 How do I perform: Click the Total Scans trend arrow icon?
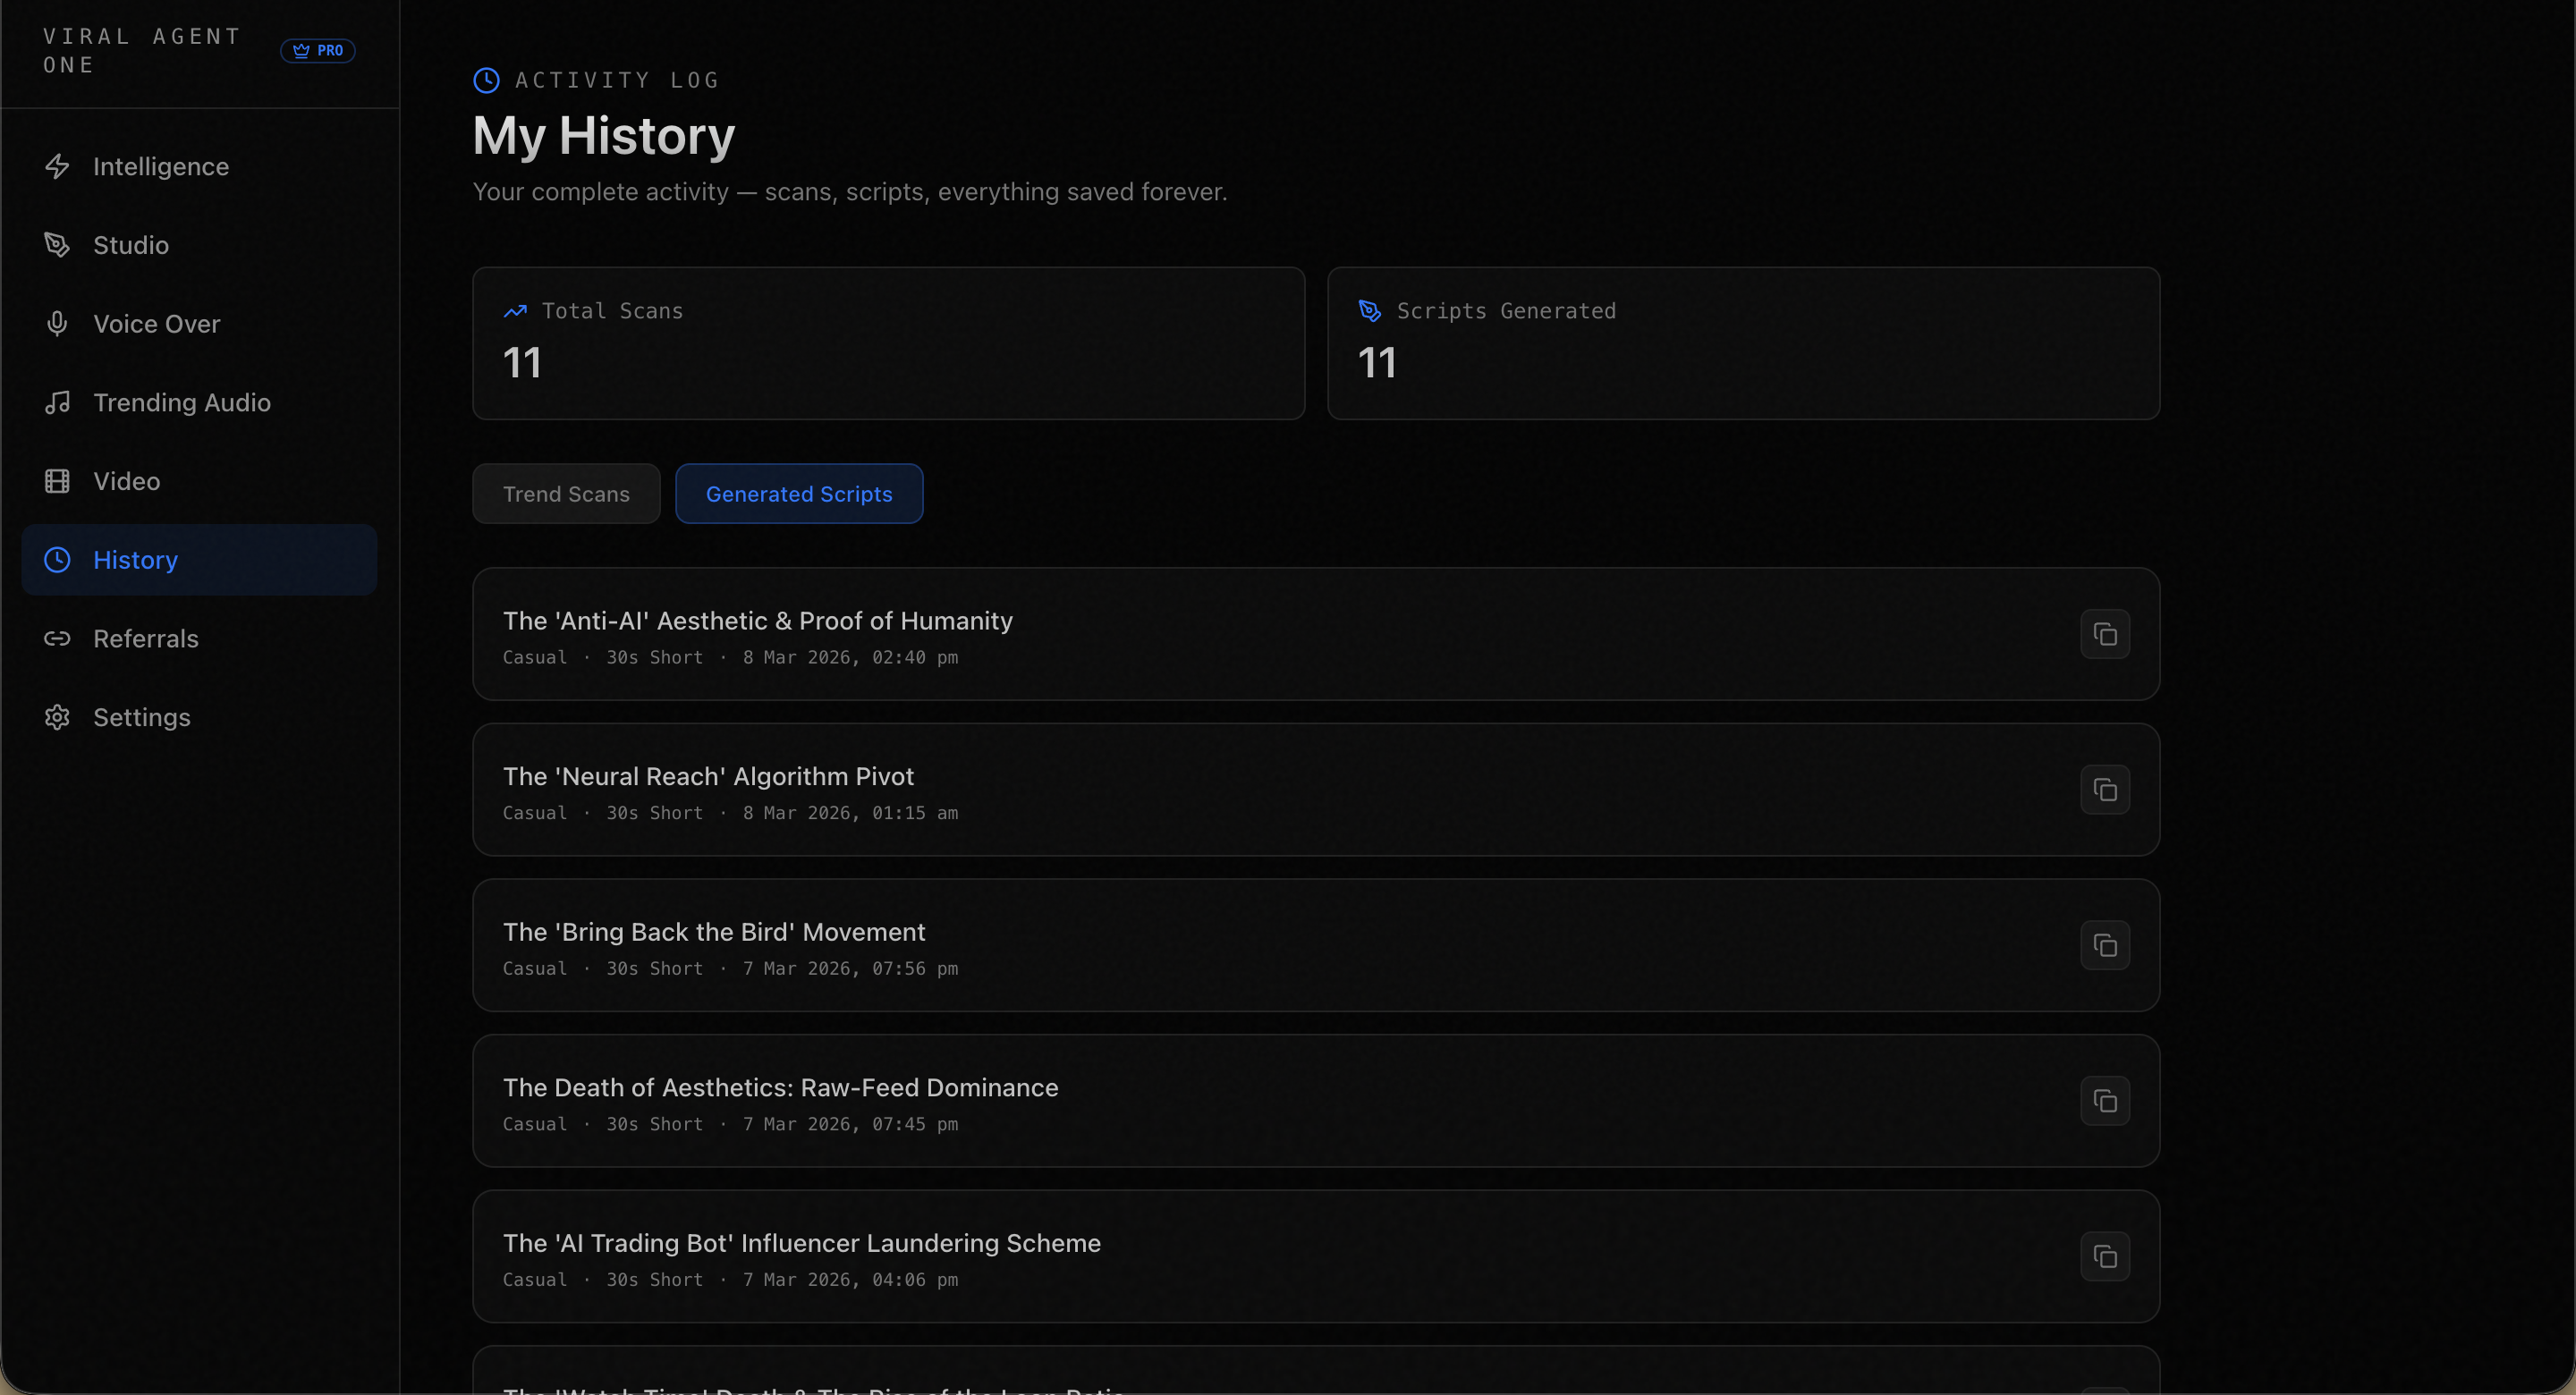coord(515,311)
